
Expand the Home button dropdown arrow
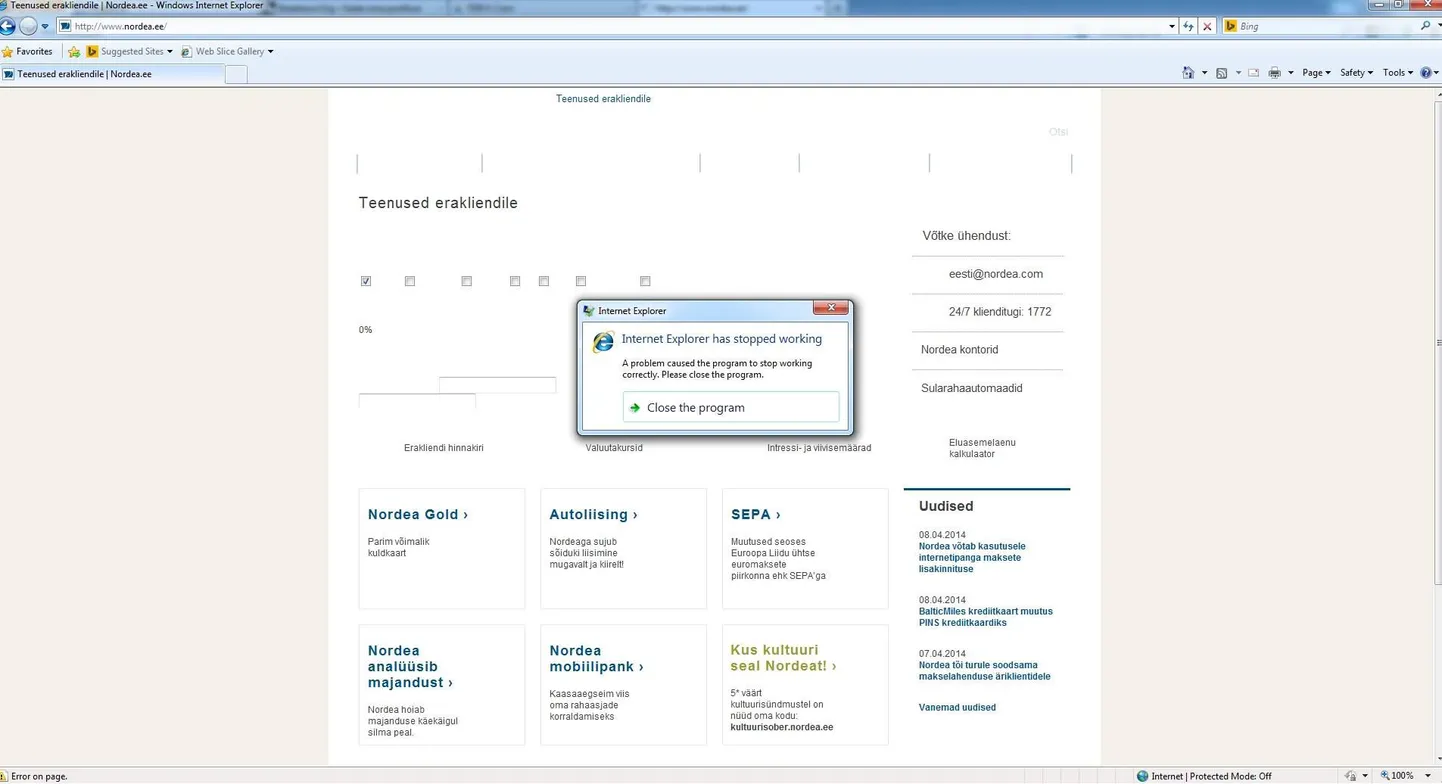click(1204, 73)
